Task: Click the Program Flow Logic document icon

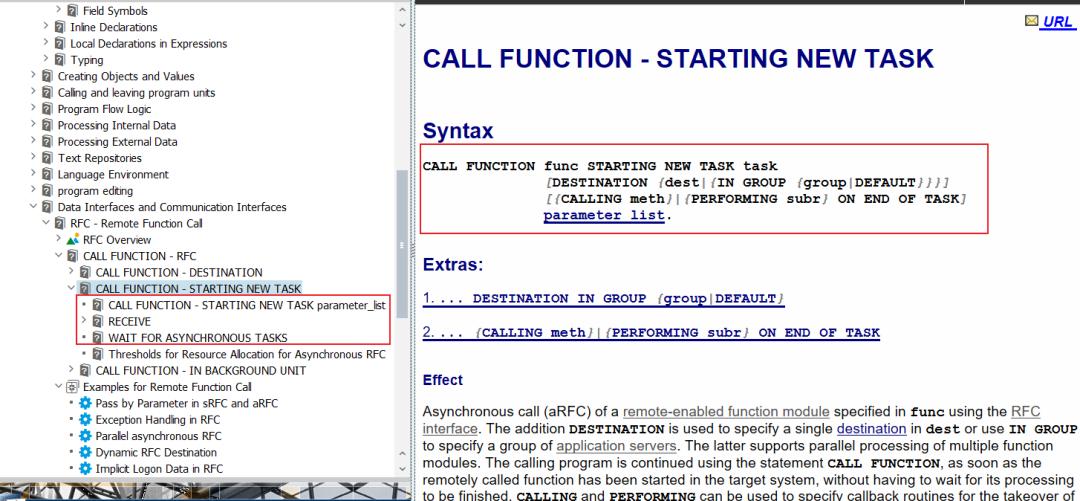Action: coord(48,109)
